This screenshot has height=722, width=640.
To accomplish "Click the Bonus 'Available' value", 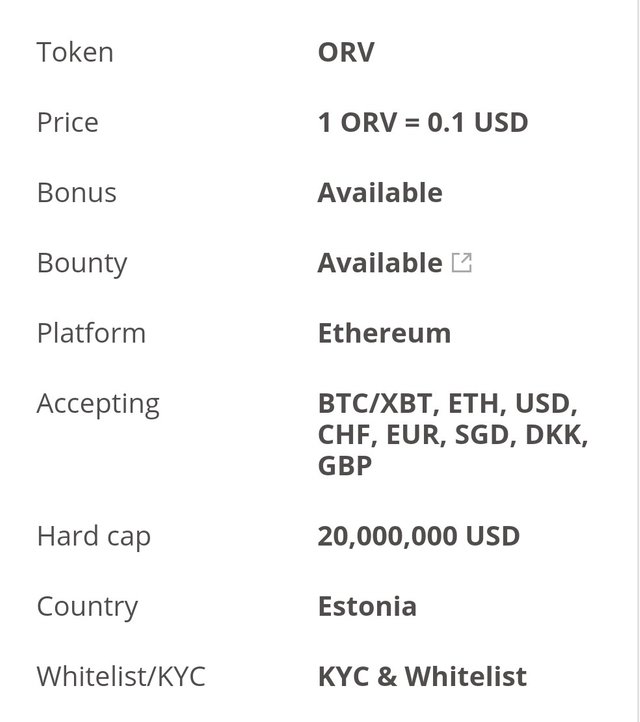I will tap(379, 192).
